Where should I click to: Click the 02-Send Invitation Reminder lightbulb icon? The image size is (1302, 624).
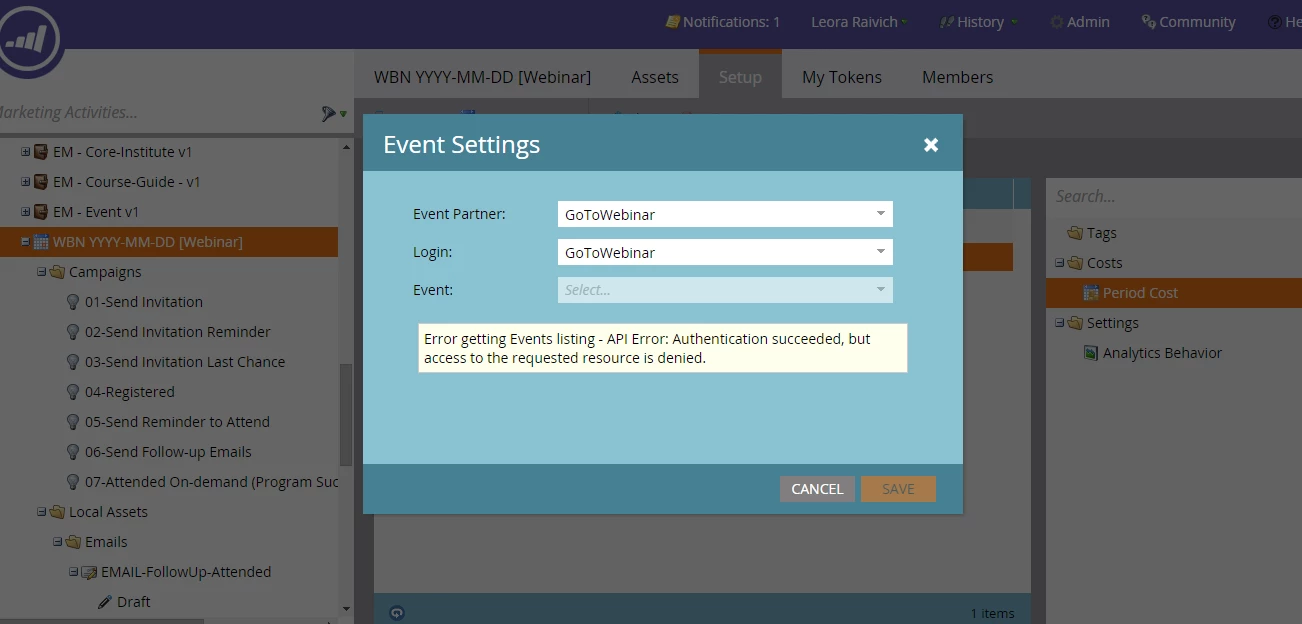[73, 332]
